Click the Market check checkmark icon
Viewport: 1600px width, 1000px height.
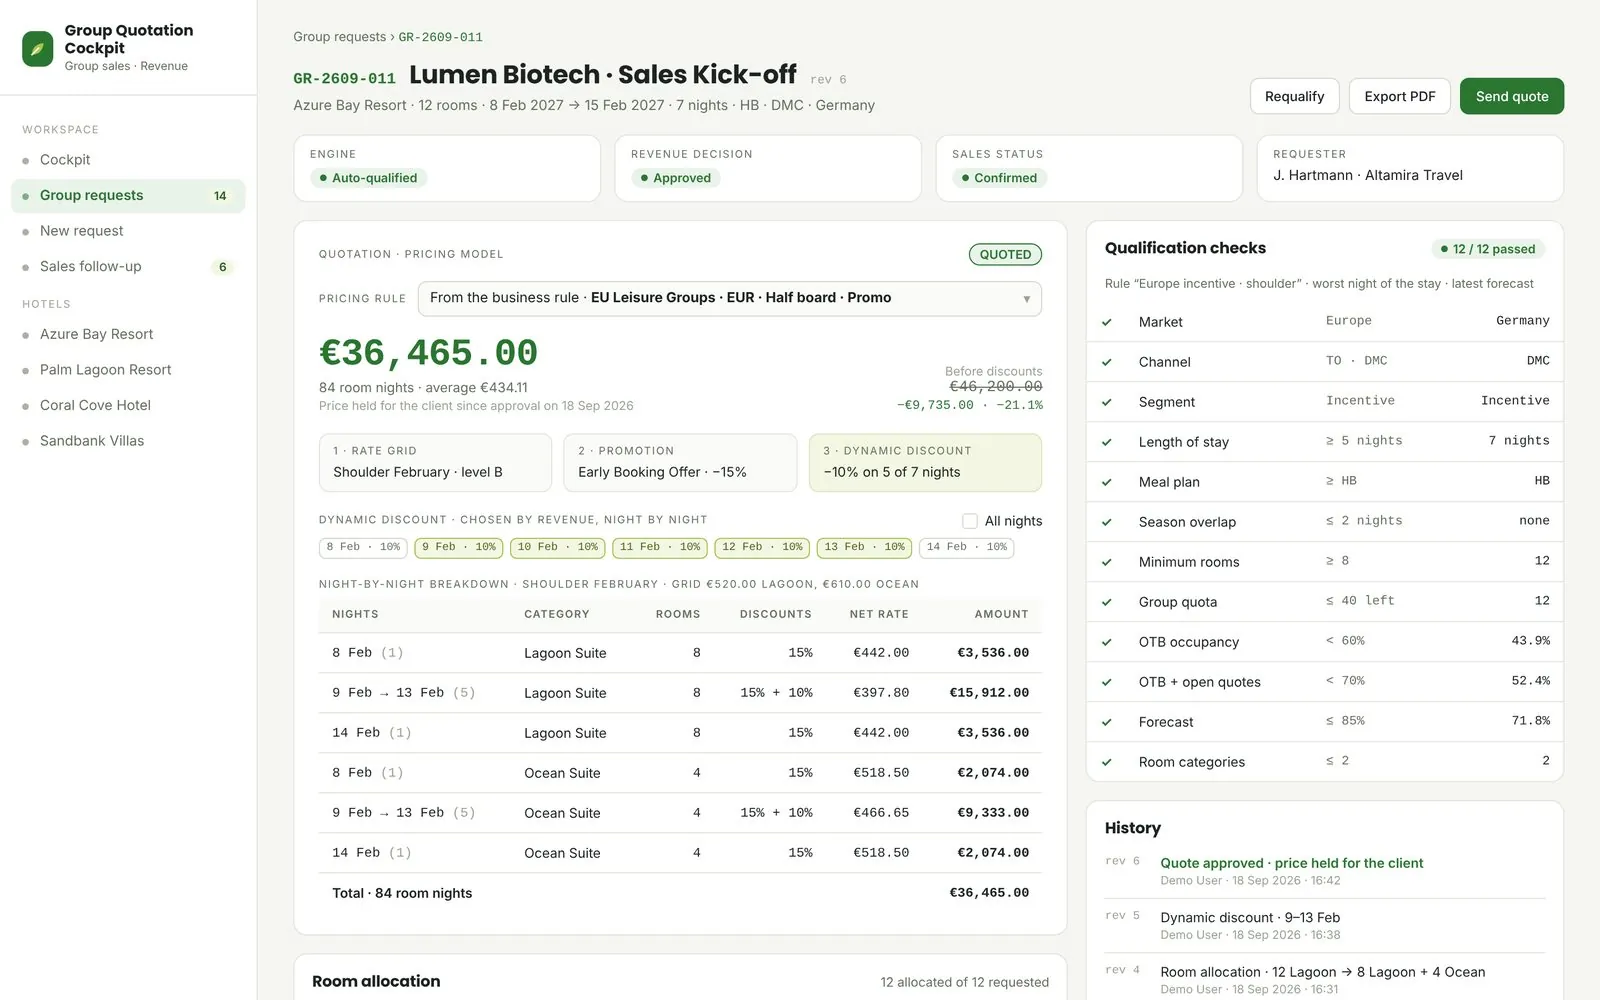(x=1107, y=322)
